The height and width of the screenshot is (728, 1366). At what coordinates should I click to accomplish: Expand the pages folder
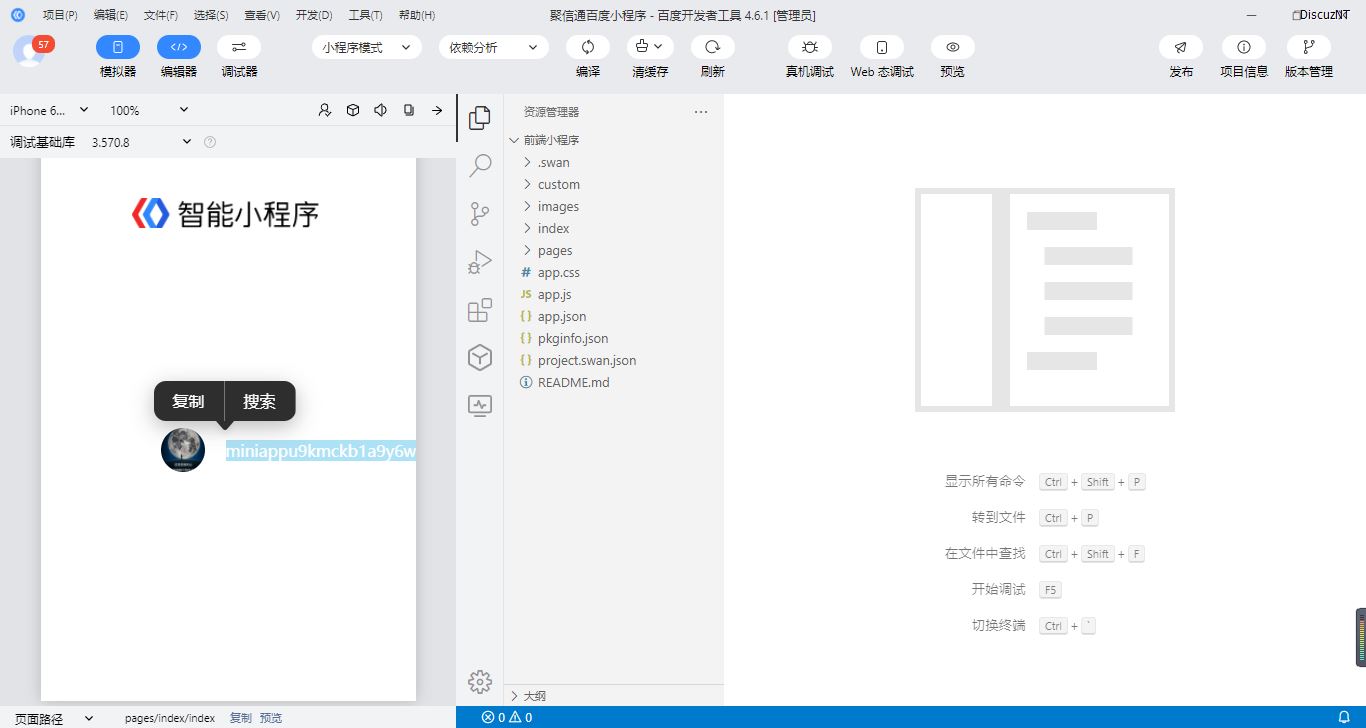pyautogui.click(x=555, y=251)
